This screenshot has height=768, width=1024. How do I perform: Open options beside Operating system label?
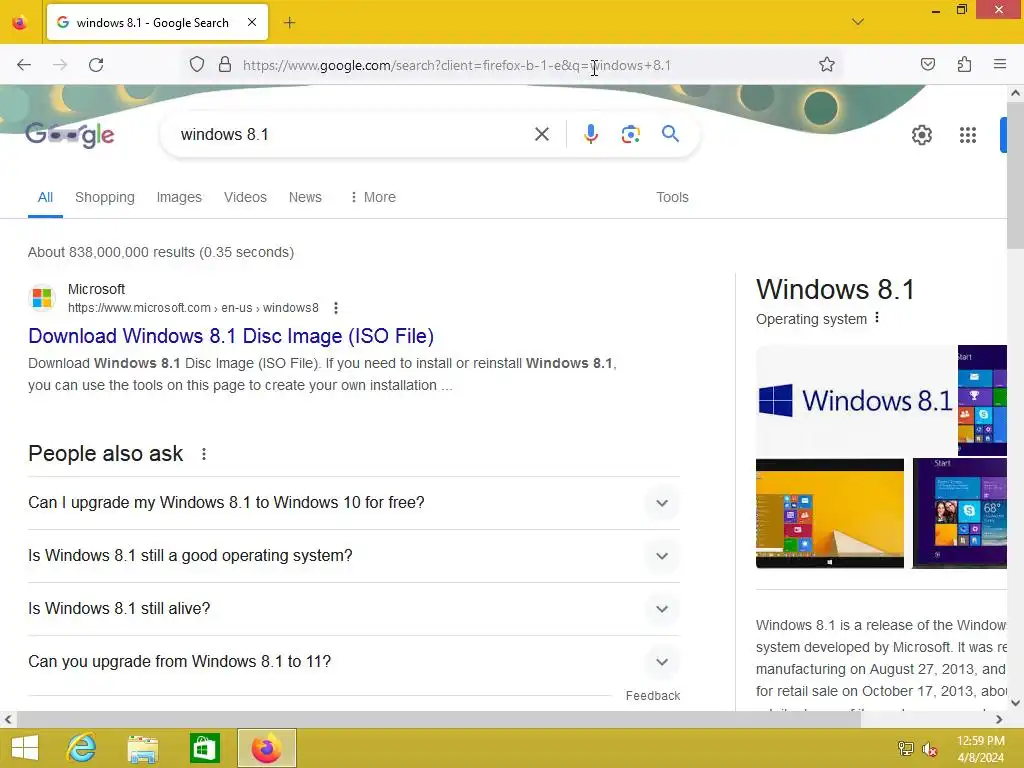pos(877,318)
